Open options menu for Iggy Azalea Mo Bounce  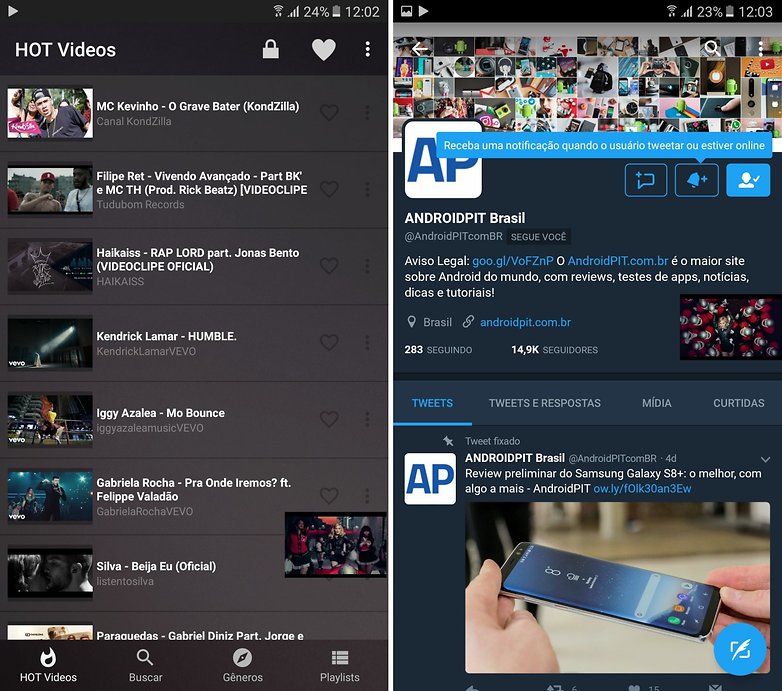click(x=368, y=419)
